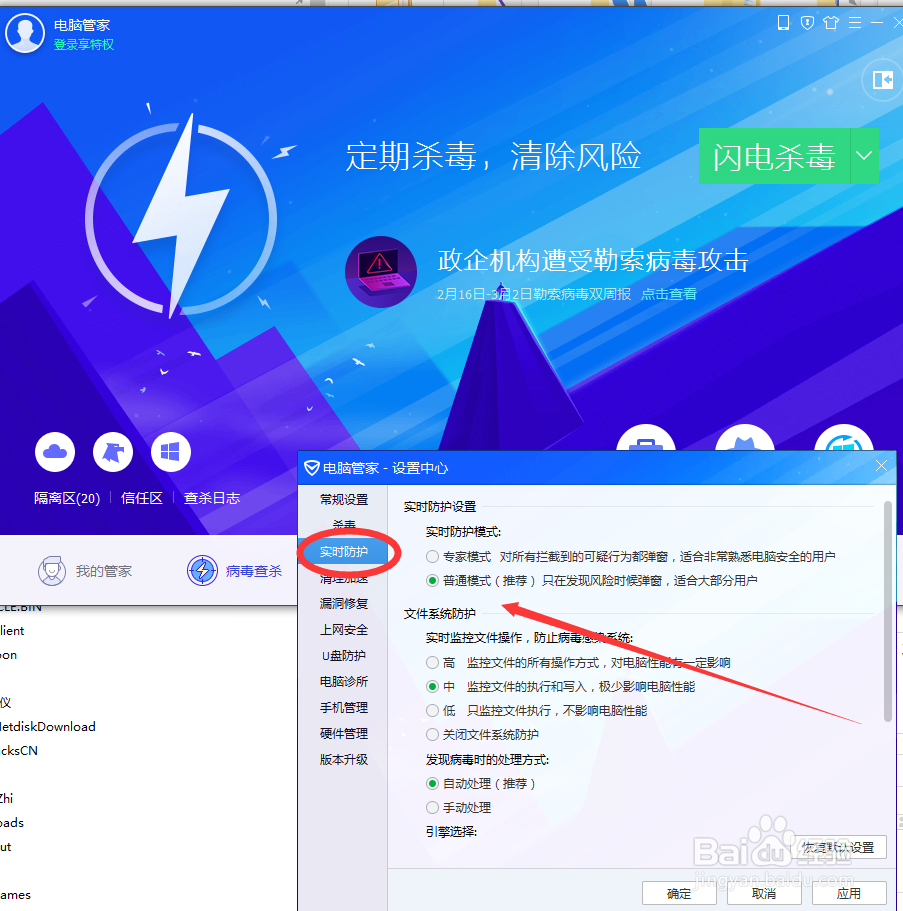This screenshot has height=911, width=903.
Task: Click the shield icon in title bar
Action: click(807, 23)
